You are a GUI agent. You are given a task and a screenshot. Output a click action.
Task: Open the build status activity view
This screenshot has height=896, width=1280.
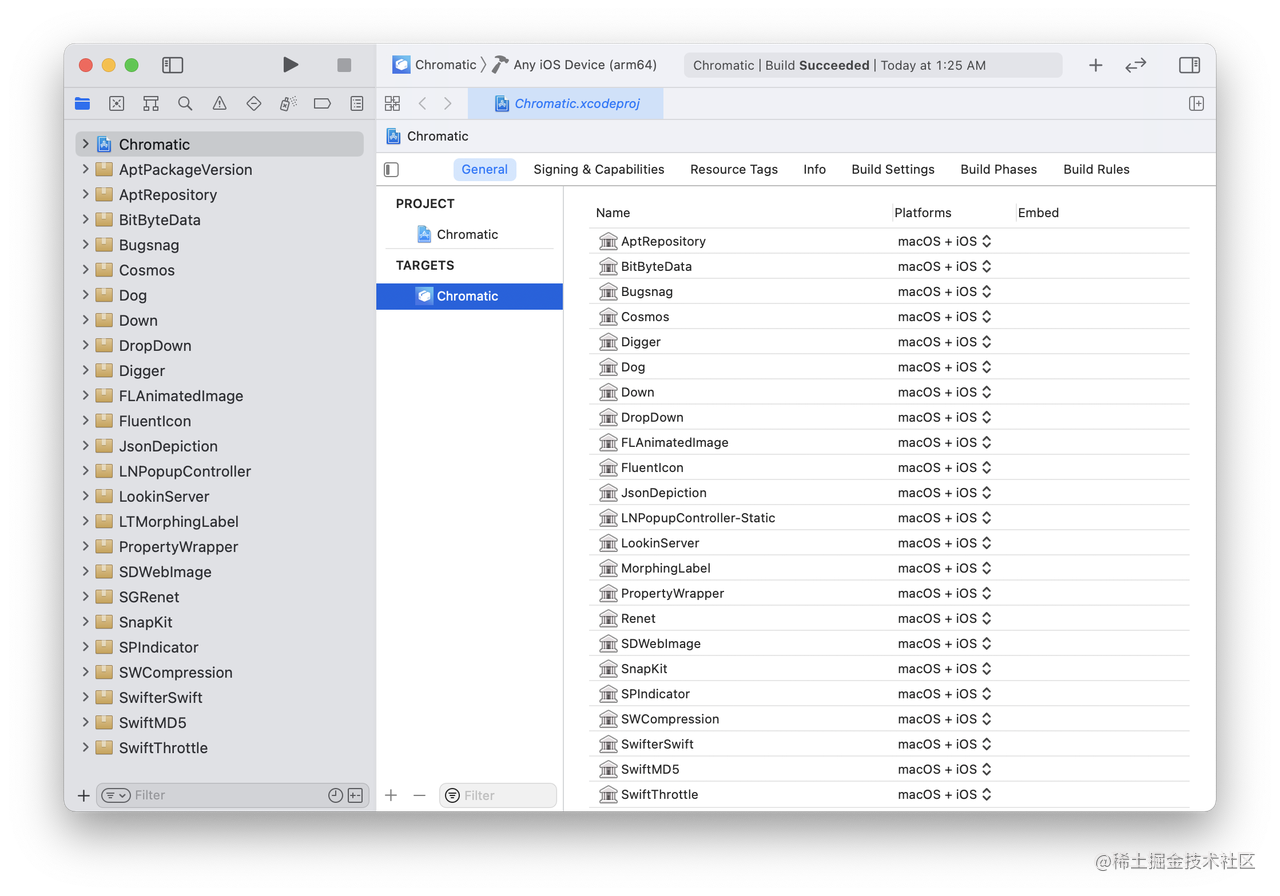pos(872,65)
